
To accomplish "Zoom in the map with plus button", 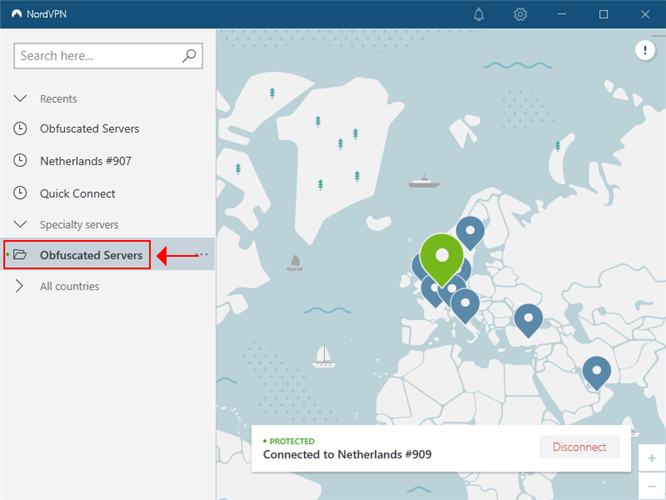I will click(652, 458).
